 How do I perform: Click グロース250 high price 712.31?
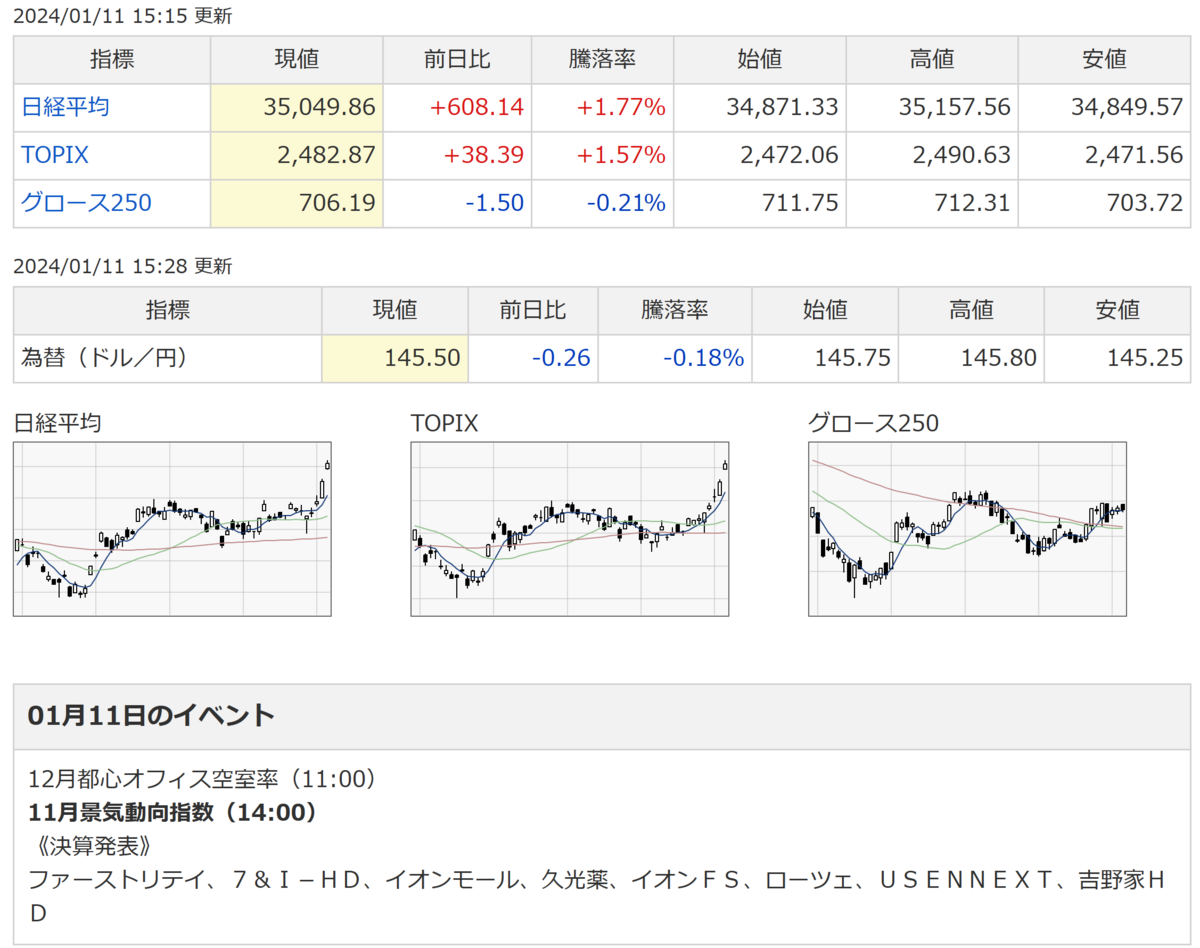973,203
